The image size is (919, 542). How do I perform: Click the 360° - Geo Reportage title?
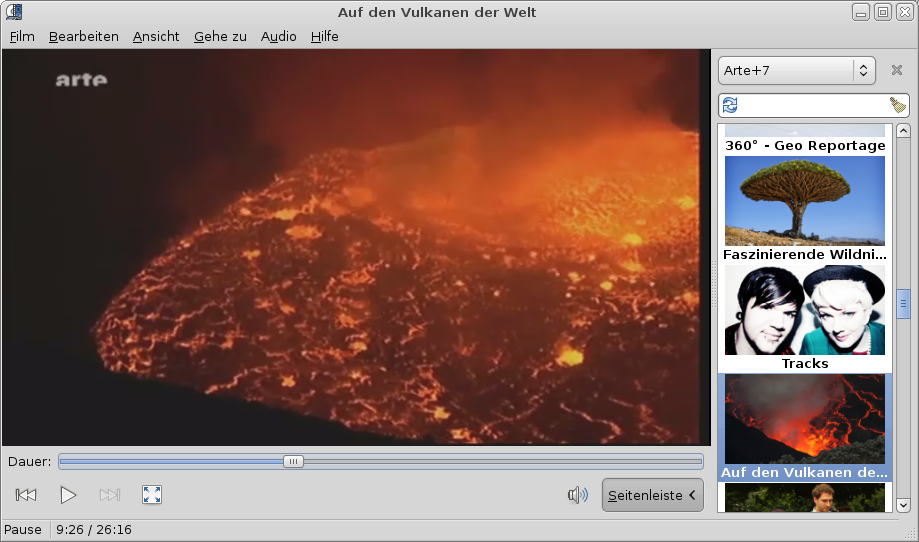click(805, 145)
